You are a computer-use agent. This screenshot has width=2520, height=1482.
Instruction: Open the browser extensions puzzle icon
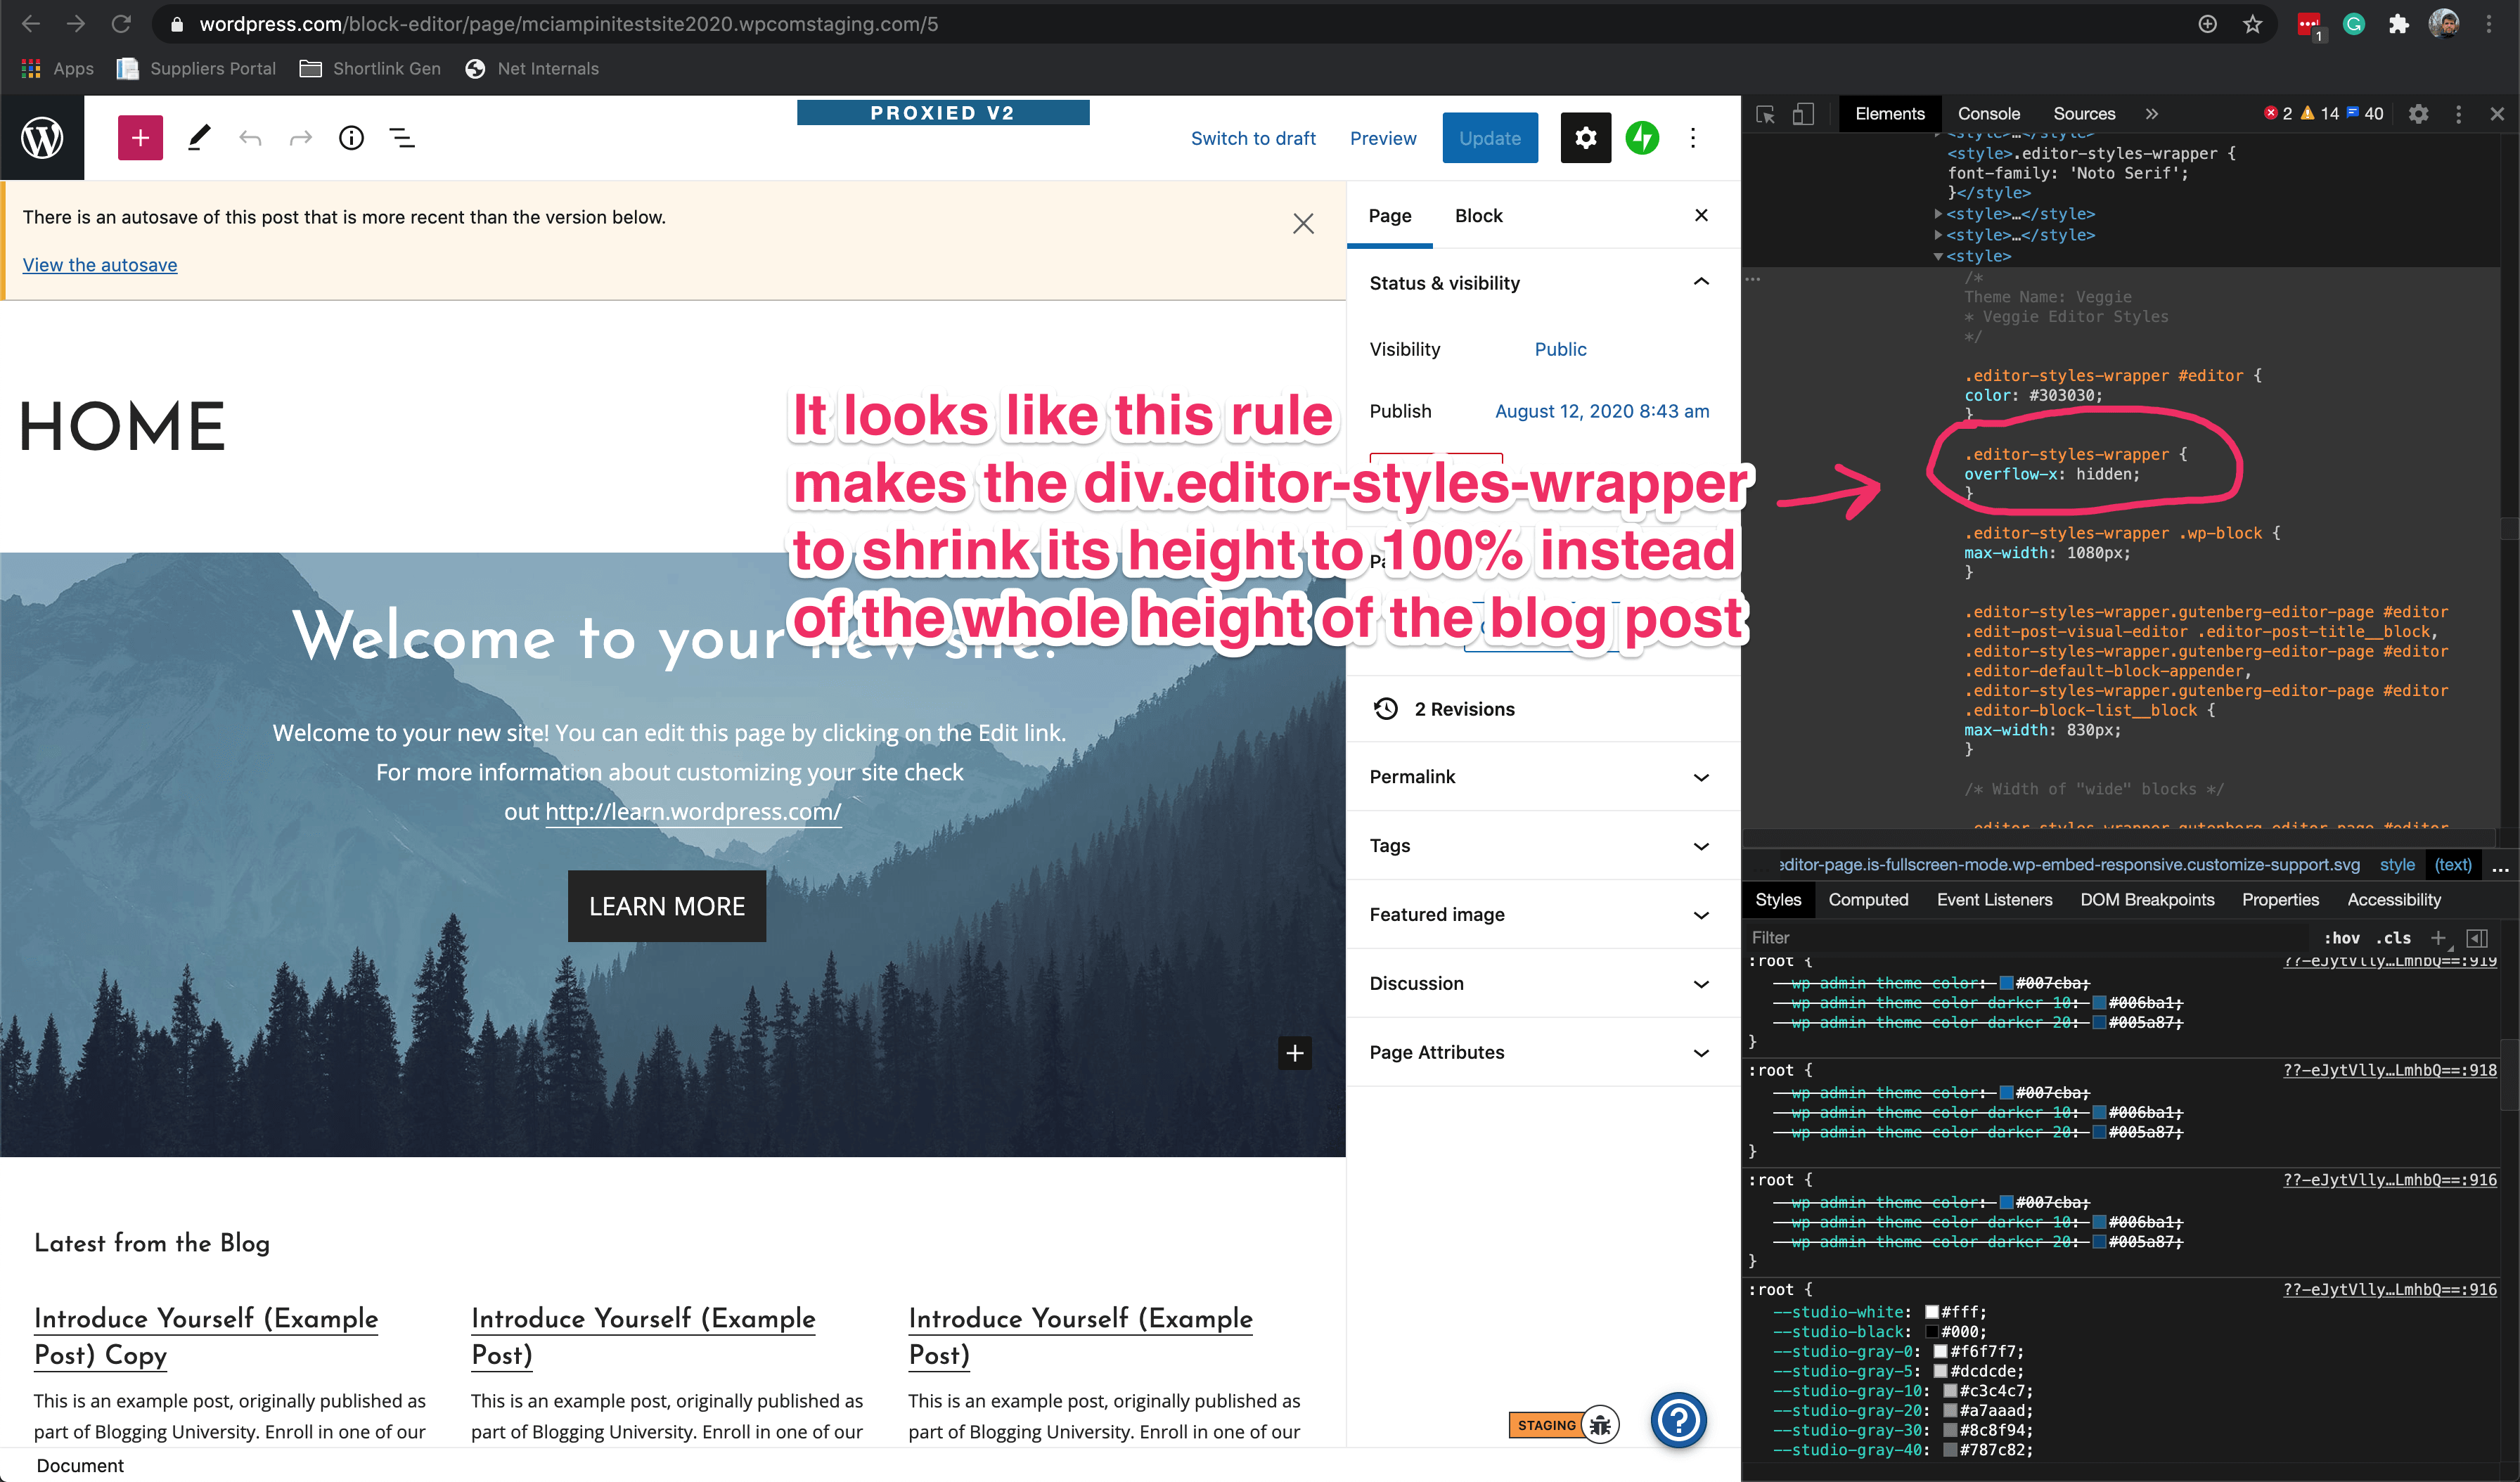[x=2399, y=24]
